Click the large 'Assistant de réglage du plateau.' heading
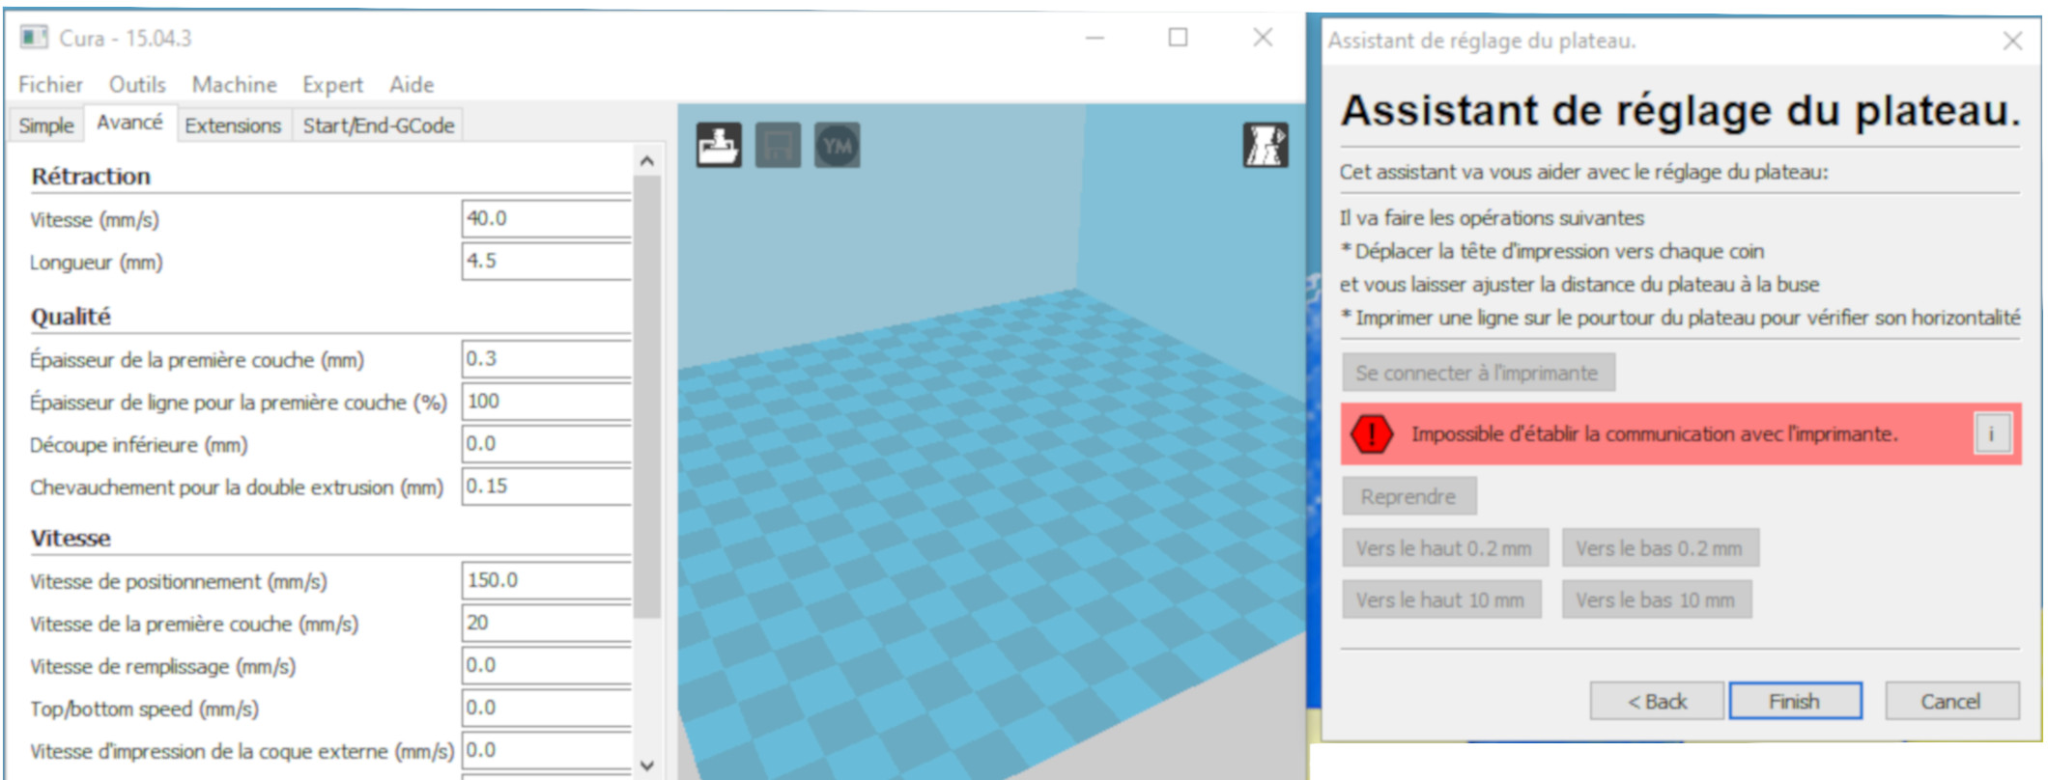Viewport: 2048px width, 780px height. click(x=1680, y=110)
